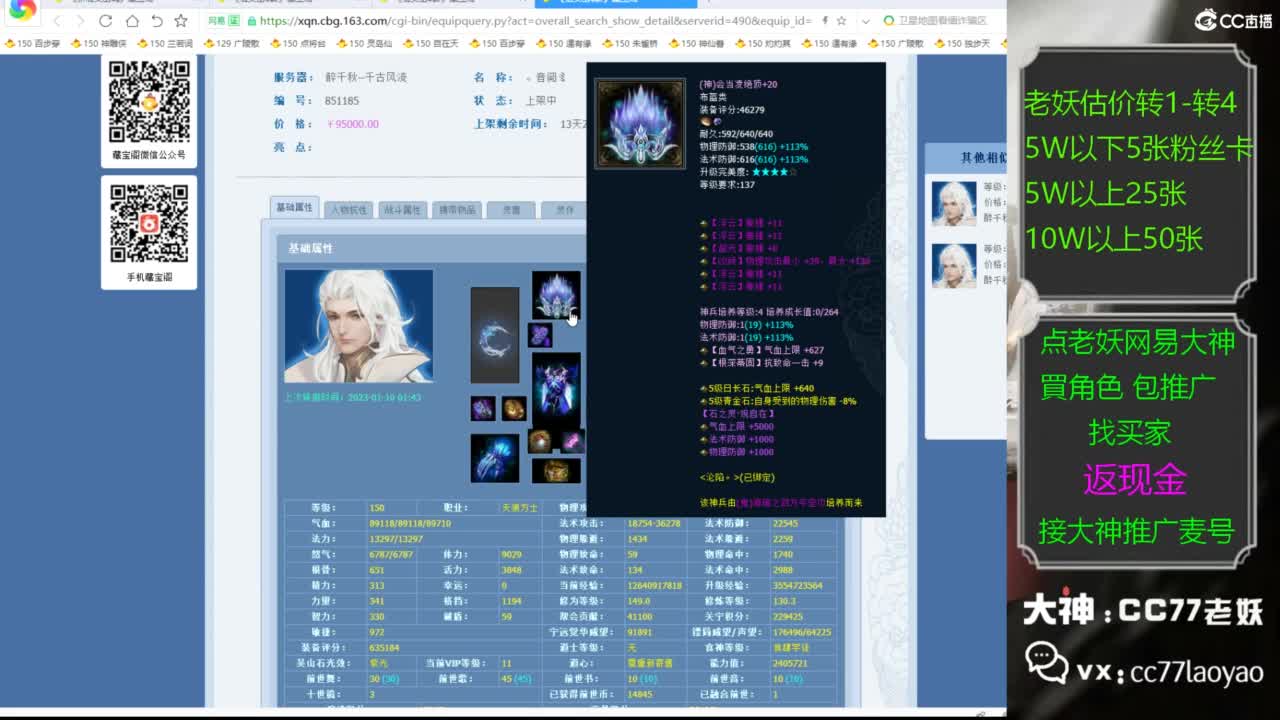Open the 150 灵岛仙 bookmark
The height and width of the screenshot is (720, 1280).
coord(364,44)
